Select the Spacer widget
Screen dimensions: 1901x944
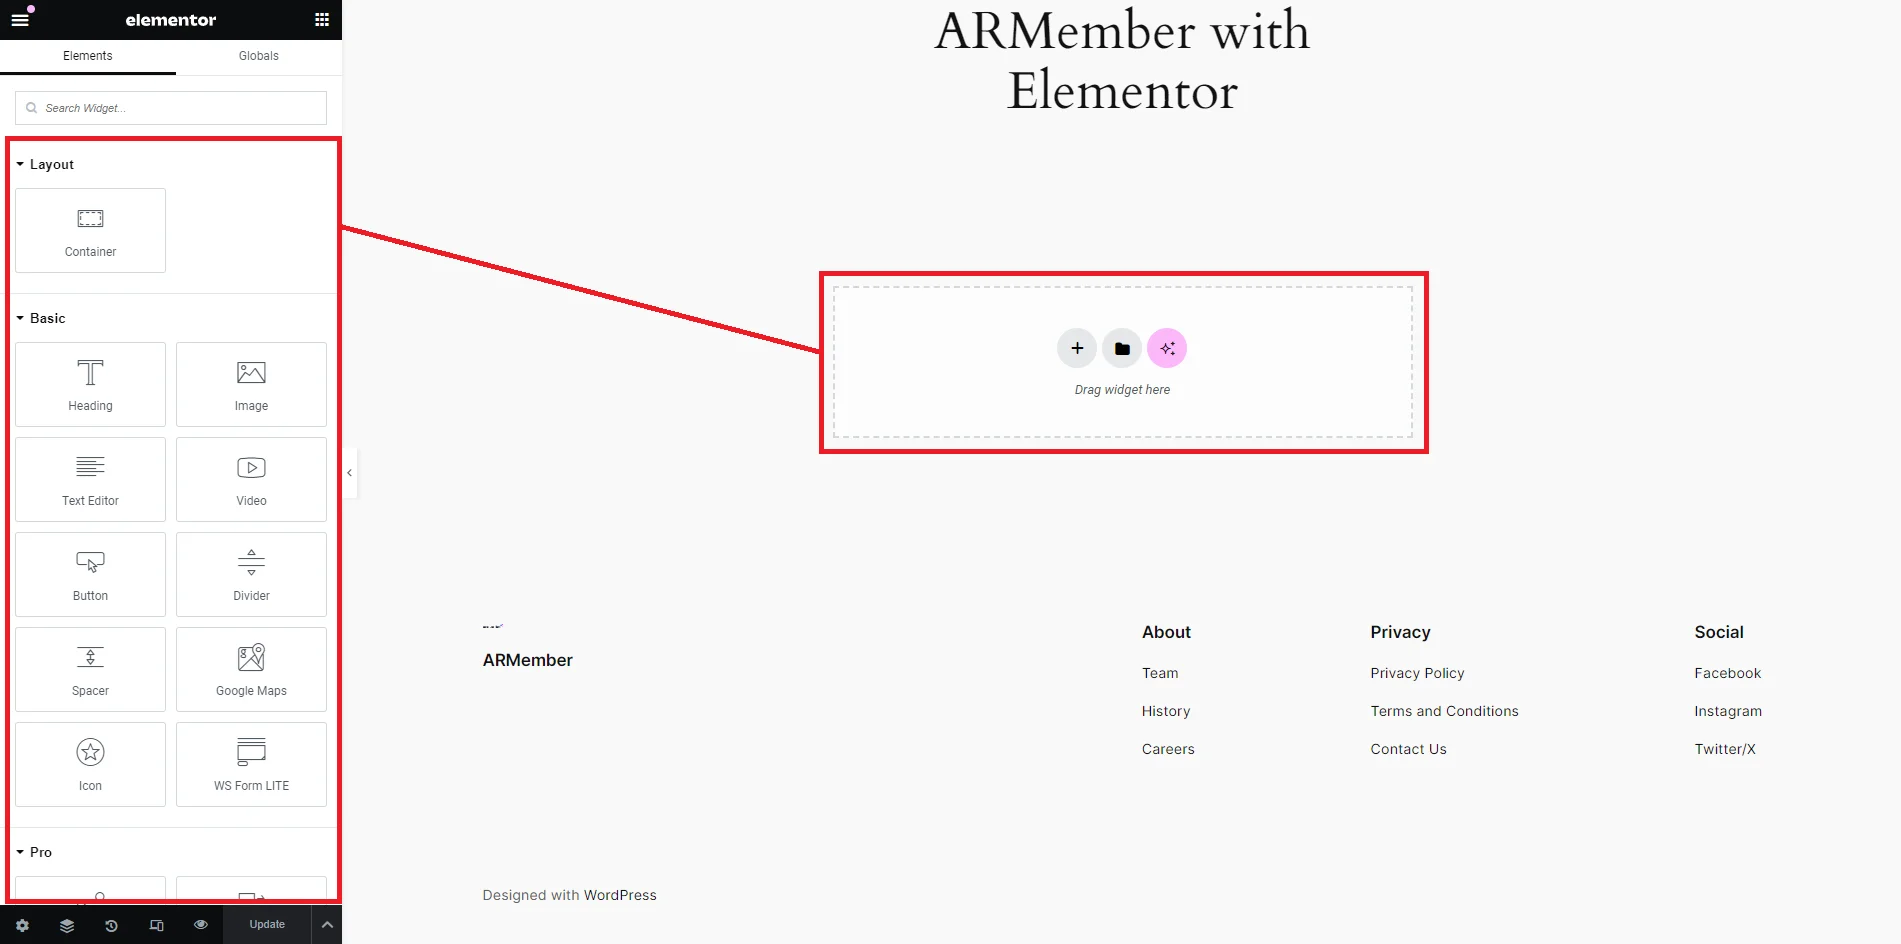[x=90, y=669]
